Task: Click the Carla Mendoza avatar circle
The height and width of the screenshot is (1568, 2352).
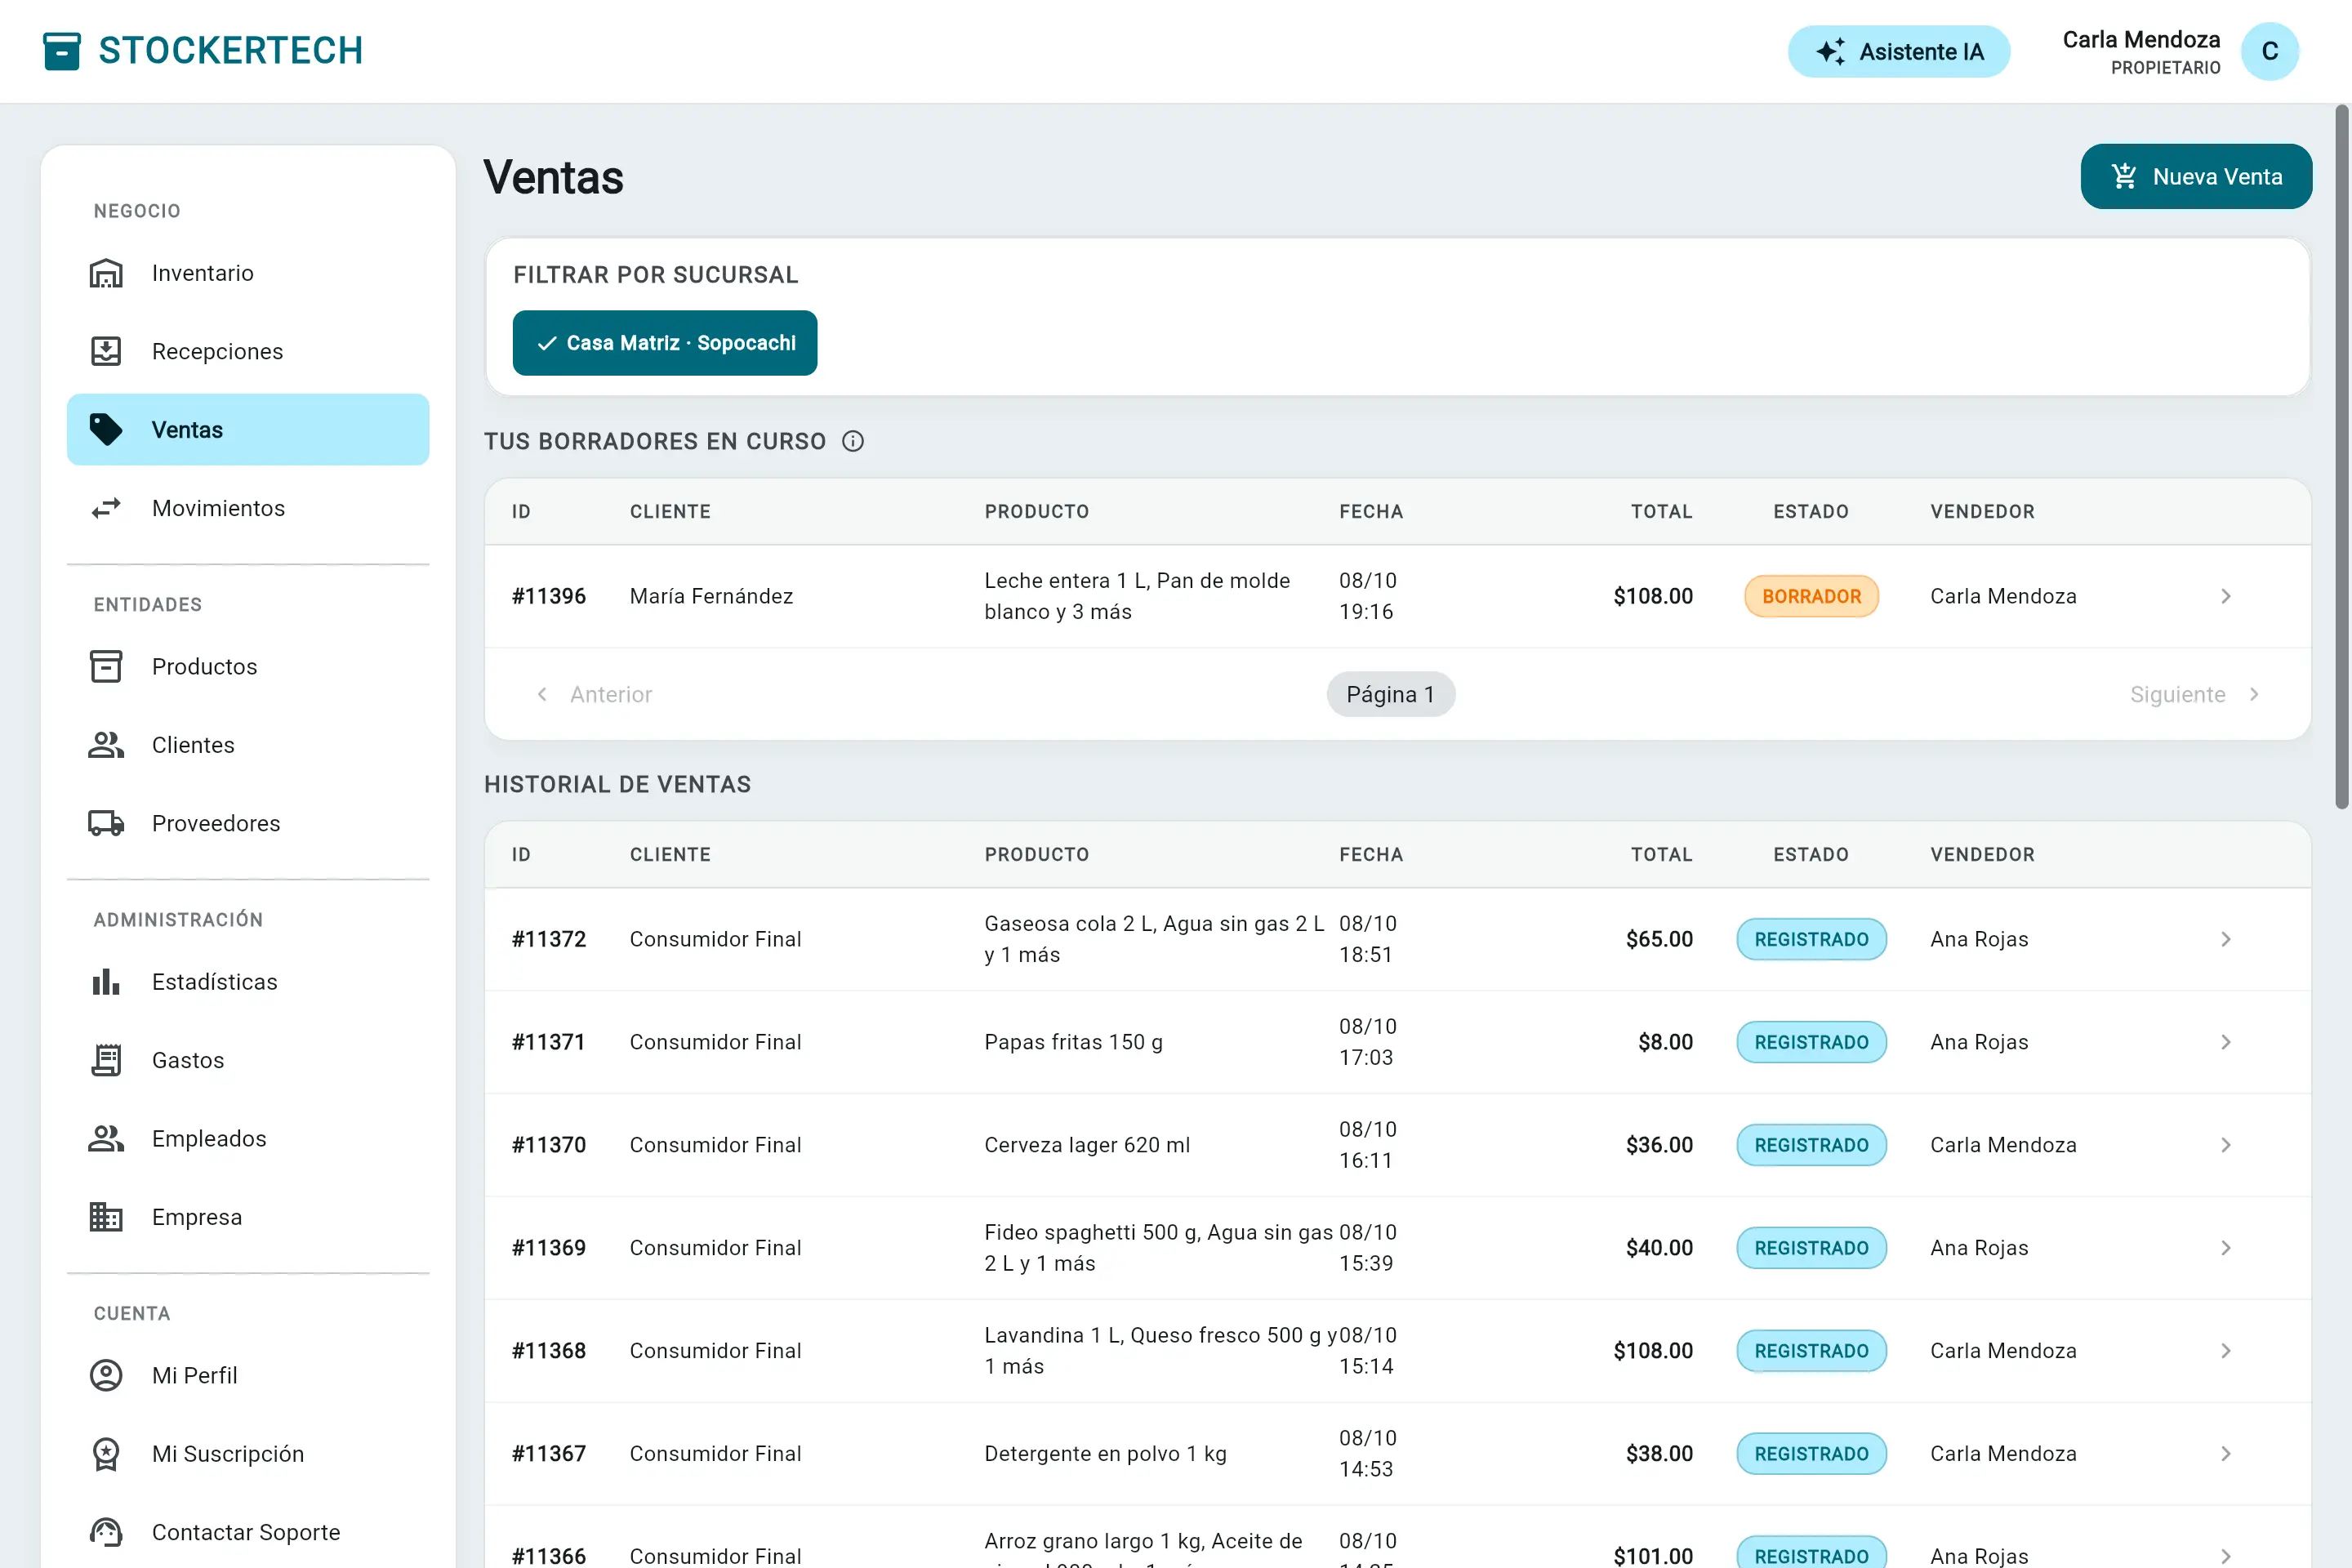Action: click(2269, 51)
